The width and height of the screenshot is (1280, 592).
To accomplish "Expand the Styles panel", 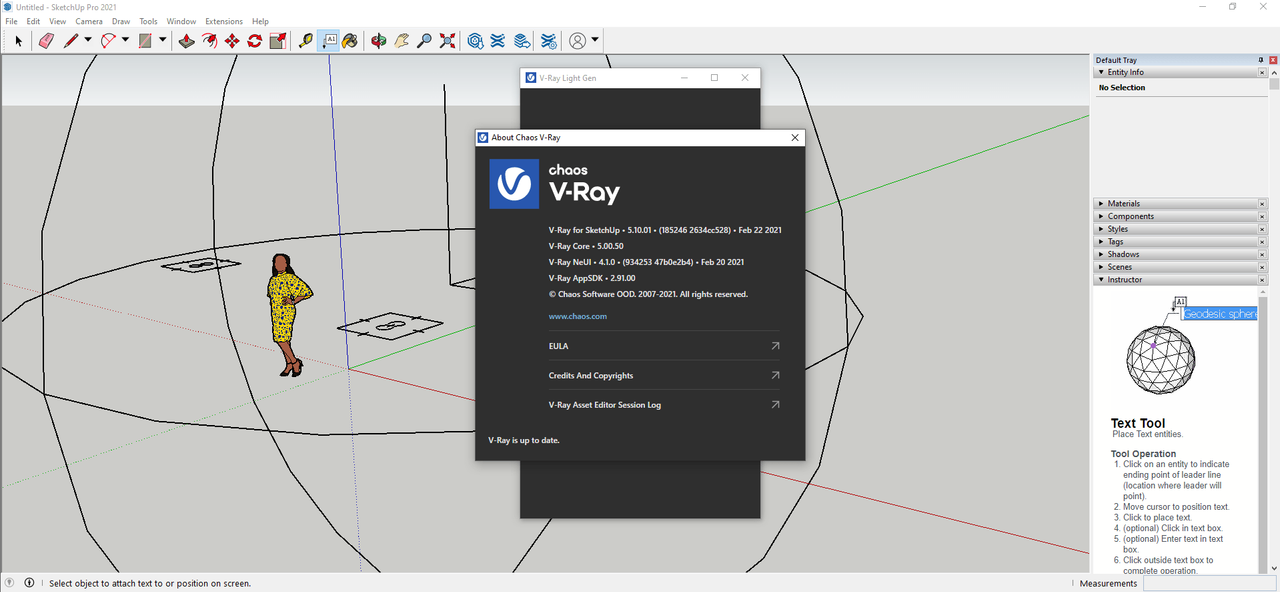I will 1101,229.
